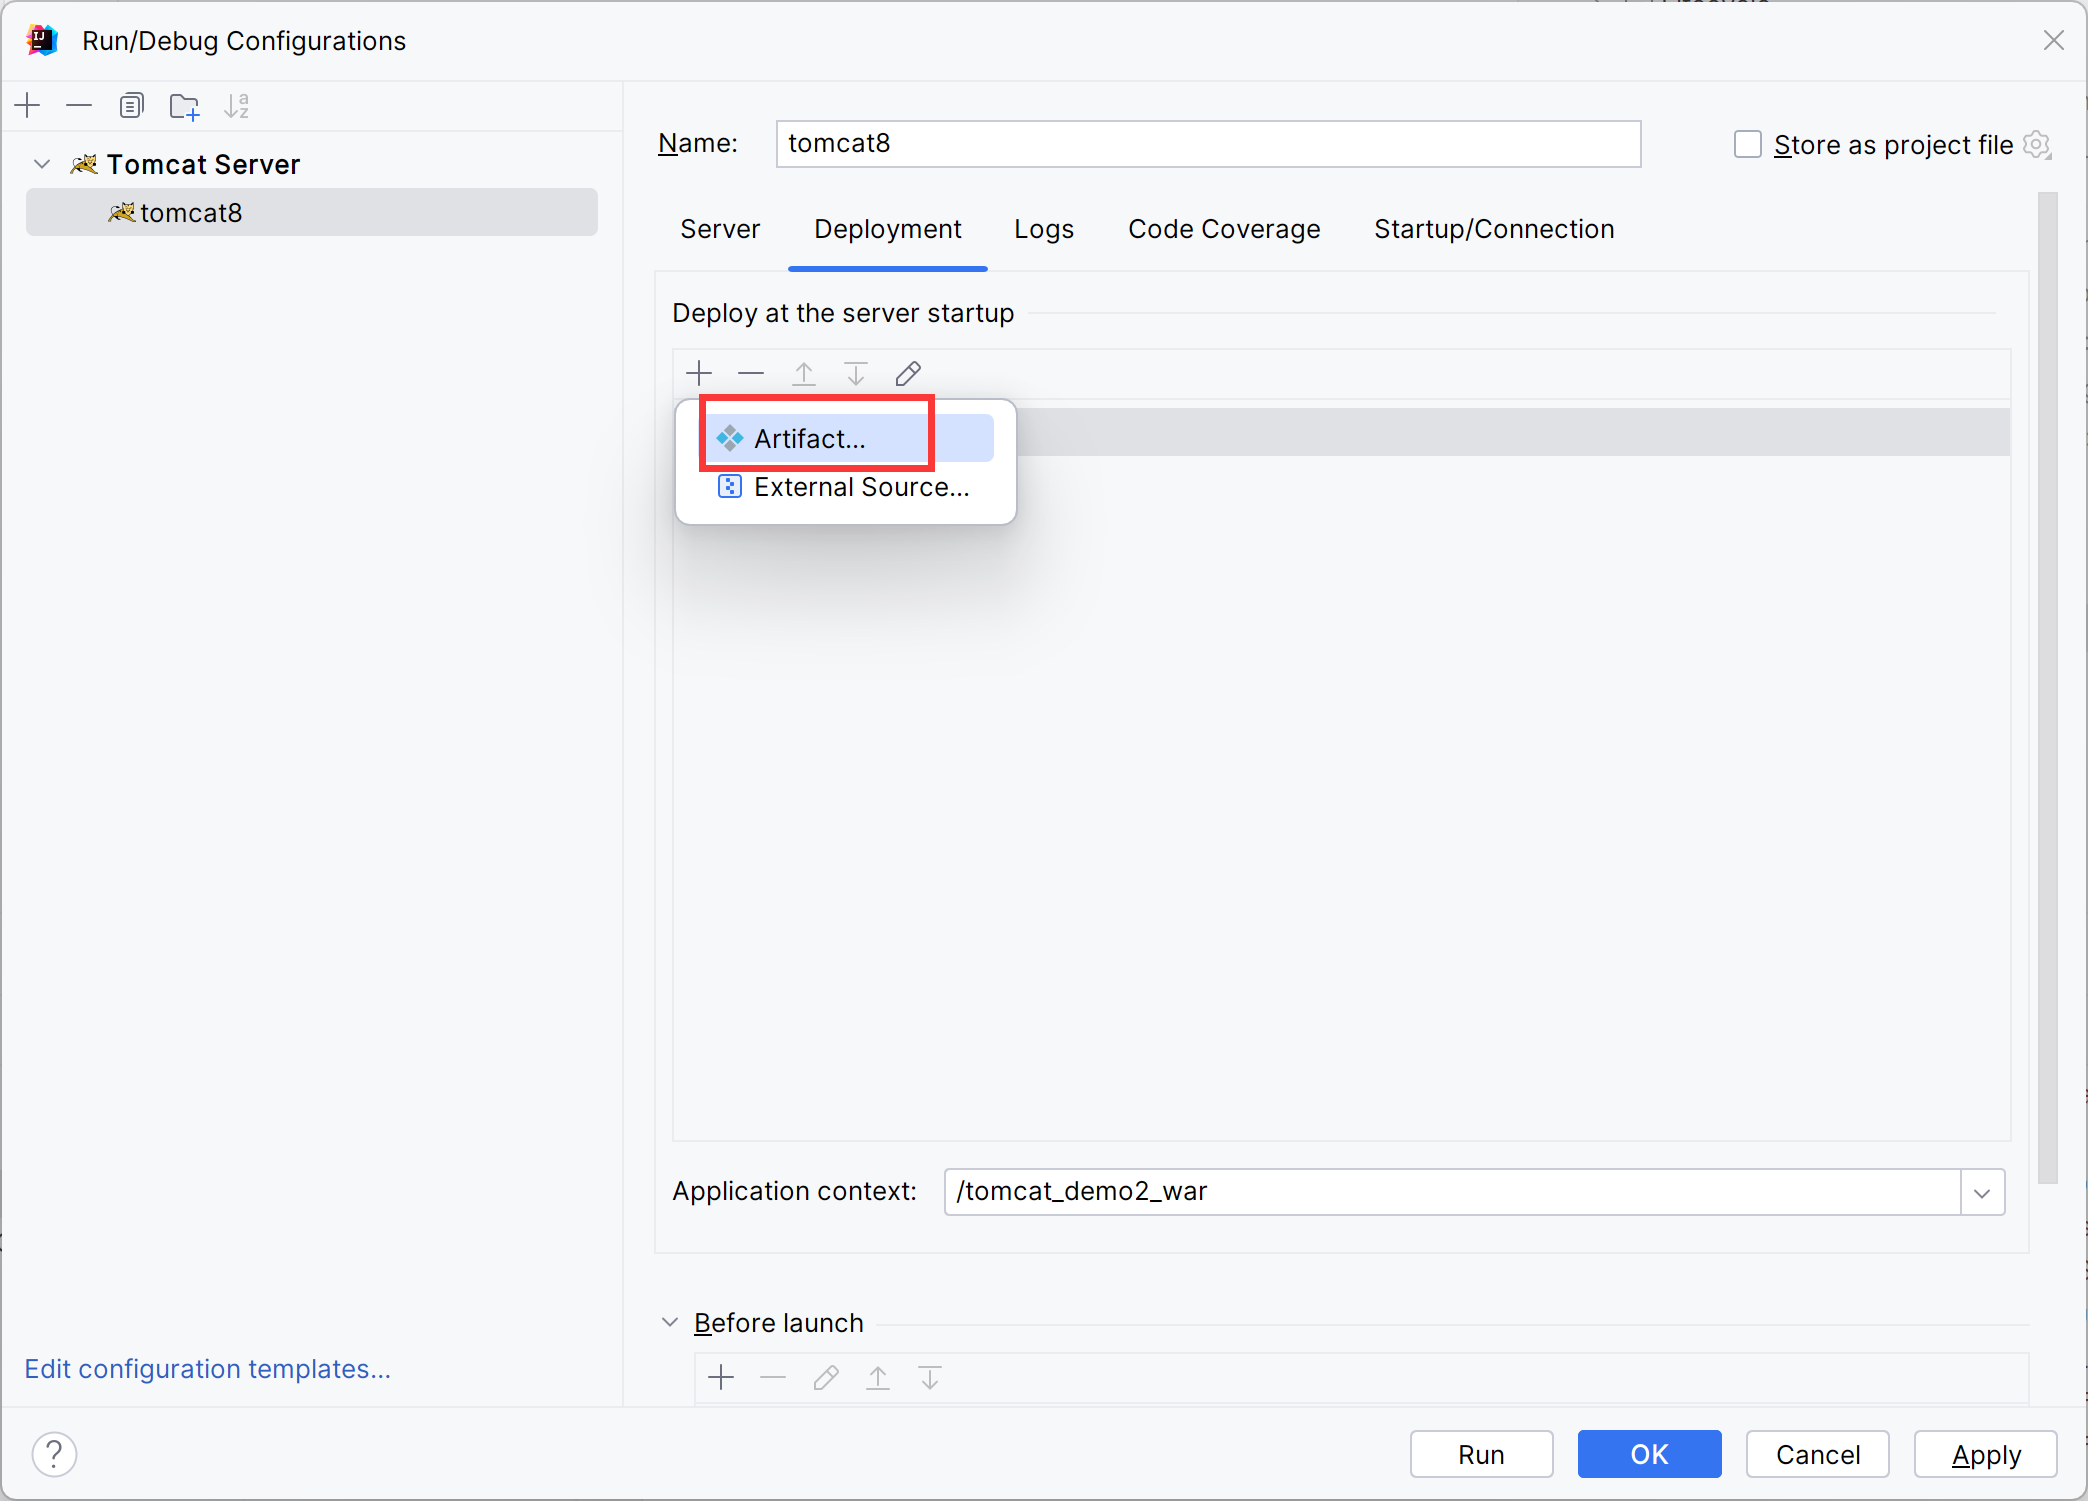Open help with question mark button
The width and height of the screenshot is (2088, 1501).
pyautogui.click(x=54, y=1454)
